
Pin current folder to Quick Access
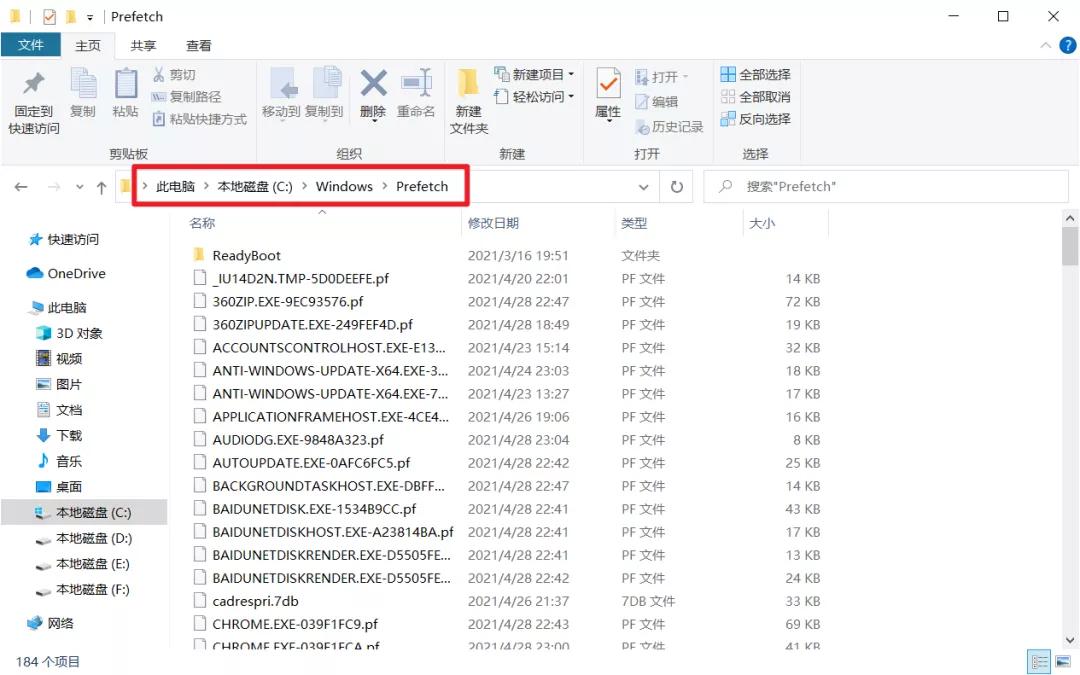tap(32, 97)
